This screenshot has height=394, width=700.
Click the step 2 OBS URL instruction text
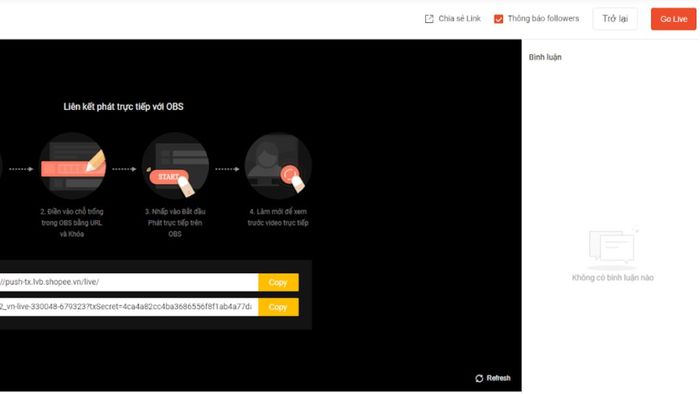[x=72, y=223]
